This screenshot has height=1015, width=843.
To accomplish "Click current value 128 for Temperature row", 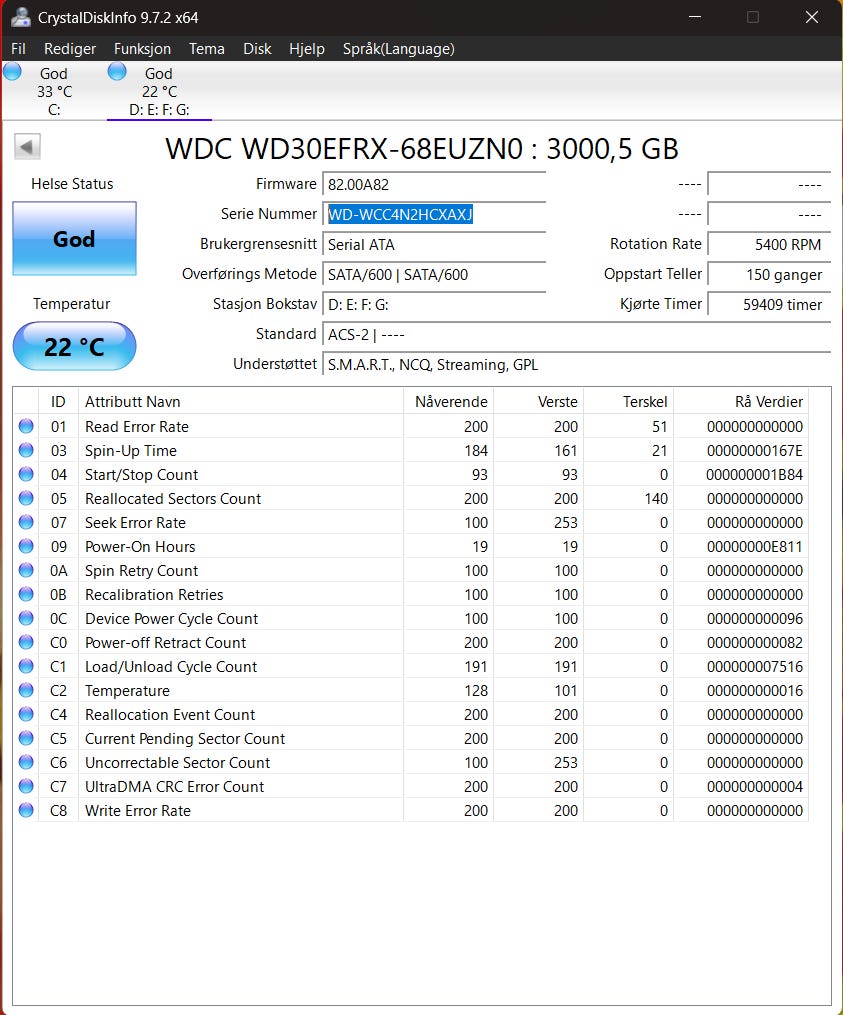I will [476, 691].
